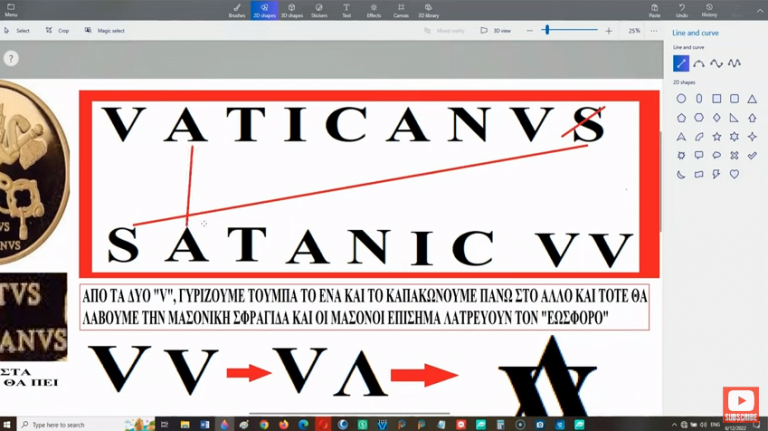The image size is (768, 431).
Task: Click the canvas horizontal scrollbar
Action: click(x=349, y=413)
